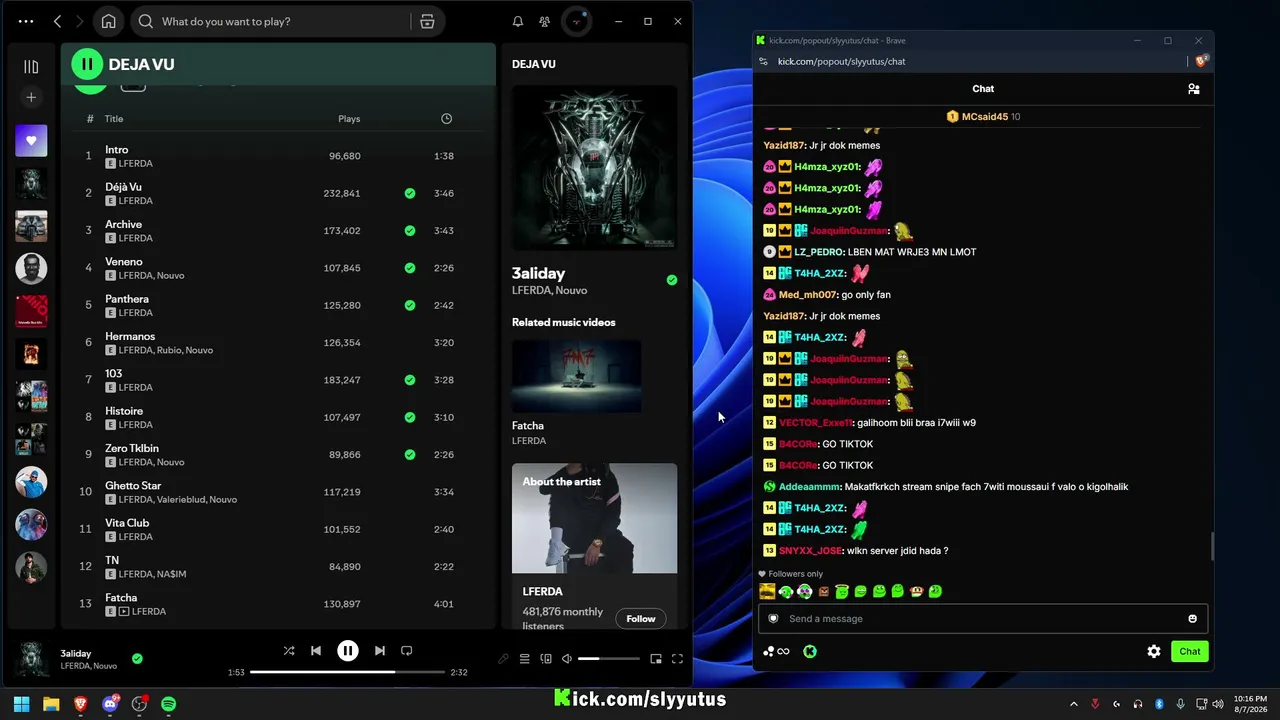
Task: Sort tracks by Title column
Action: (x=114, y=119)
